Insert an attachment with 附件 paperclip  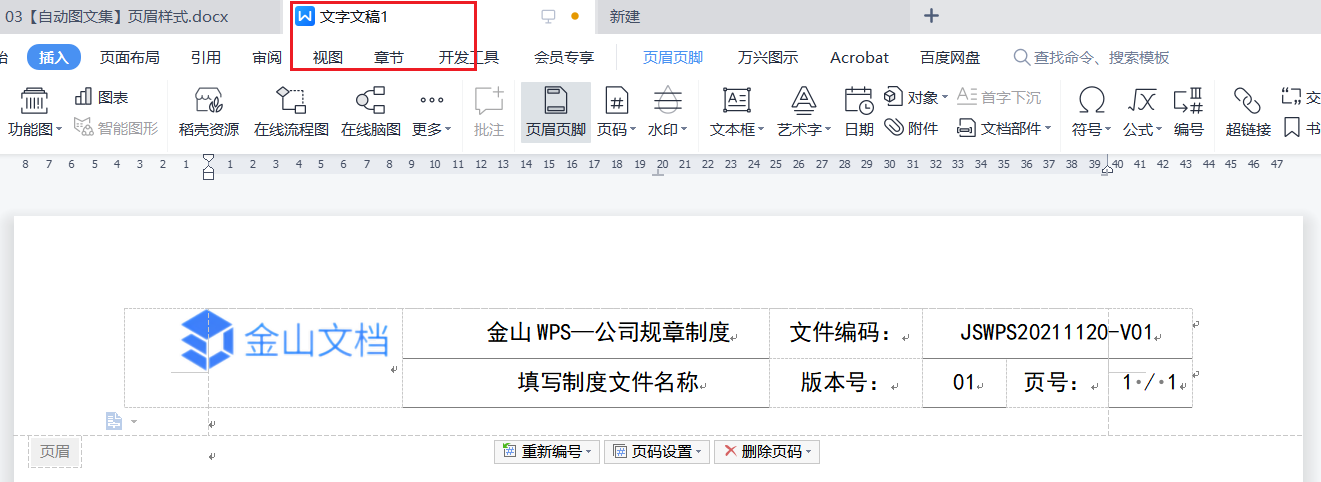(911, 128)
